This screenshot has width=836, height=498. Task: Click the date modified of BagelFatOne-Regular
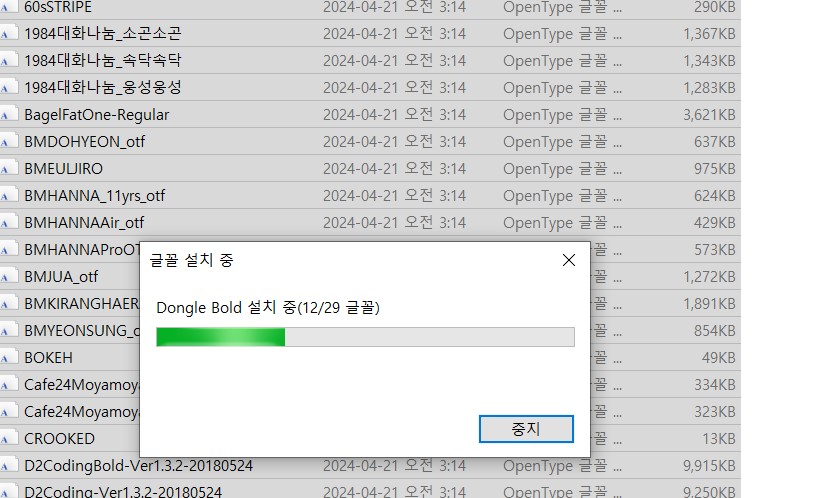tap(395, 115)
